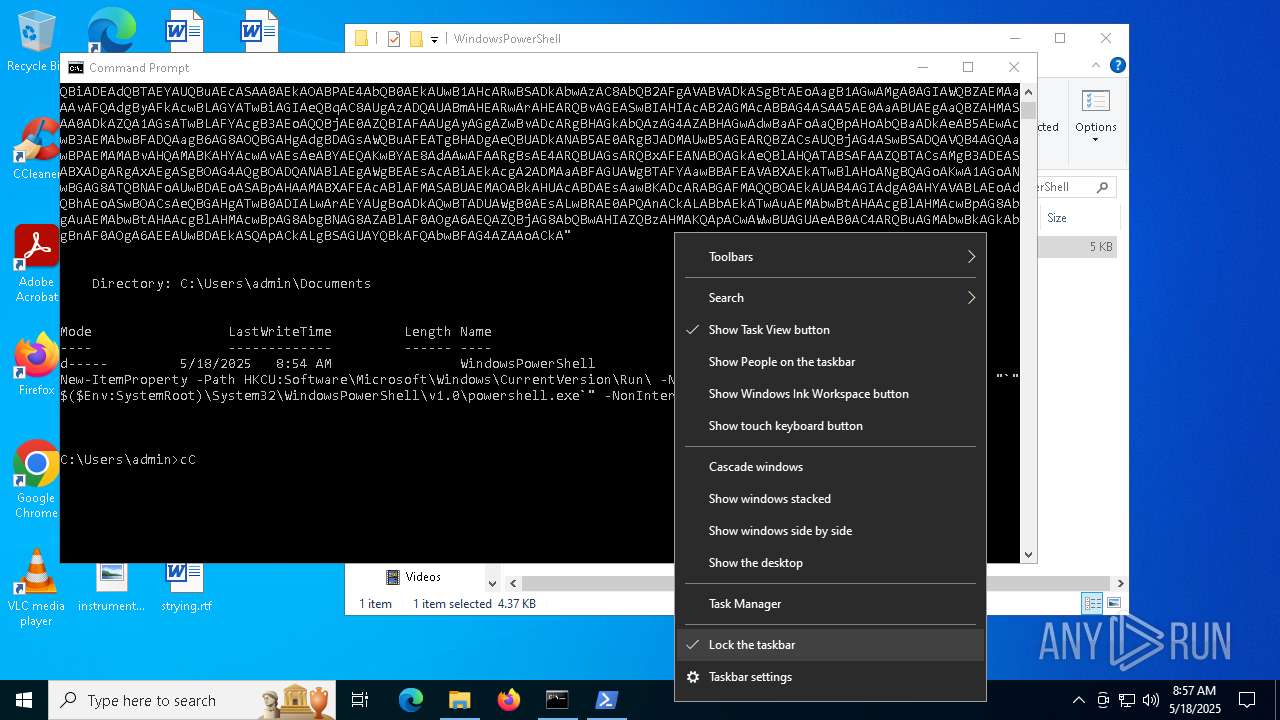1280x720 pixels.
Task: Expand the Quick Access Toolbar customize dropdown
Action: (435, 39)
